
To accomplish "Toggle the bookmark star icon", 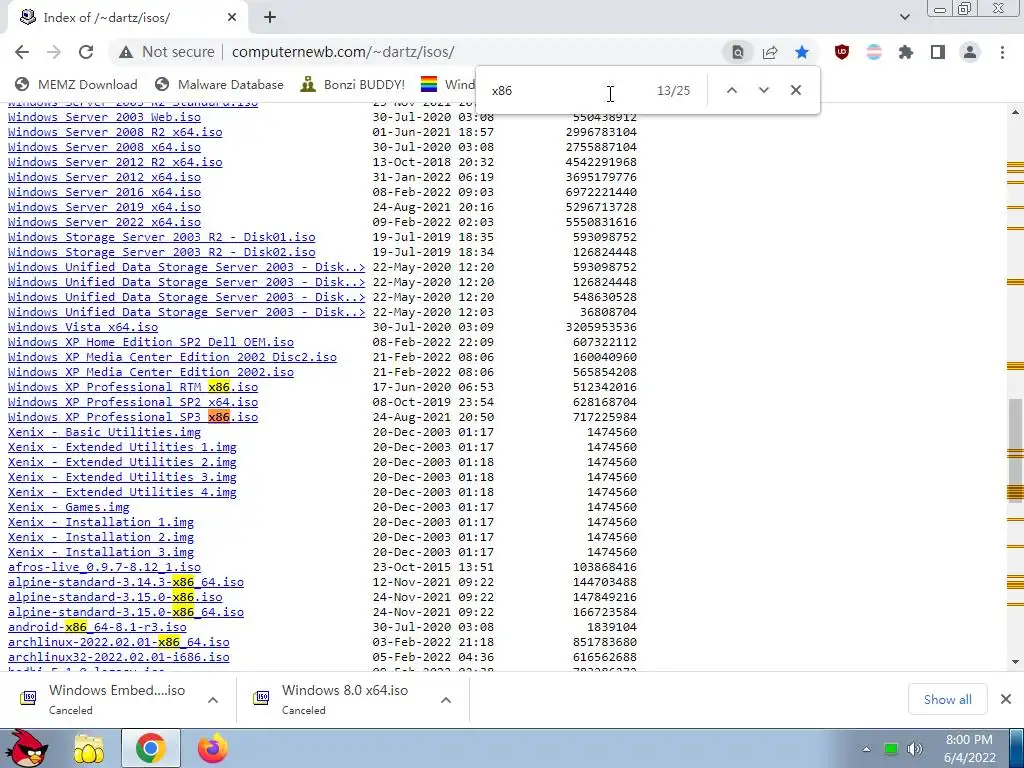I will pos(802,52).
